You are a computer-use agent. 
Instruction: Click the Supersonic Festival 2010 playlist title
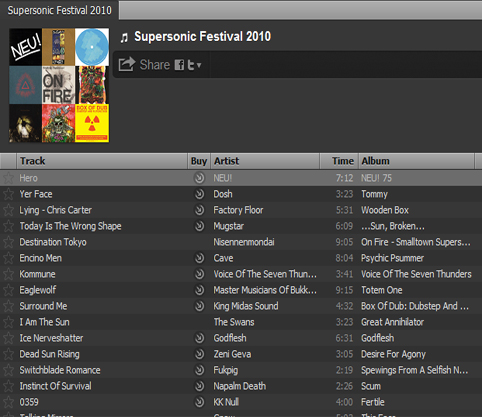tap(202, 37)
